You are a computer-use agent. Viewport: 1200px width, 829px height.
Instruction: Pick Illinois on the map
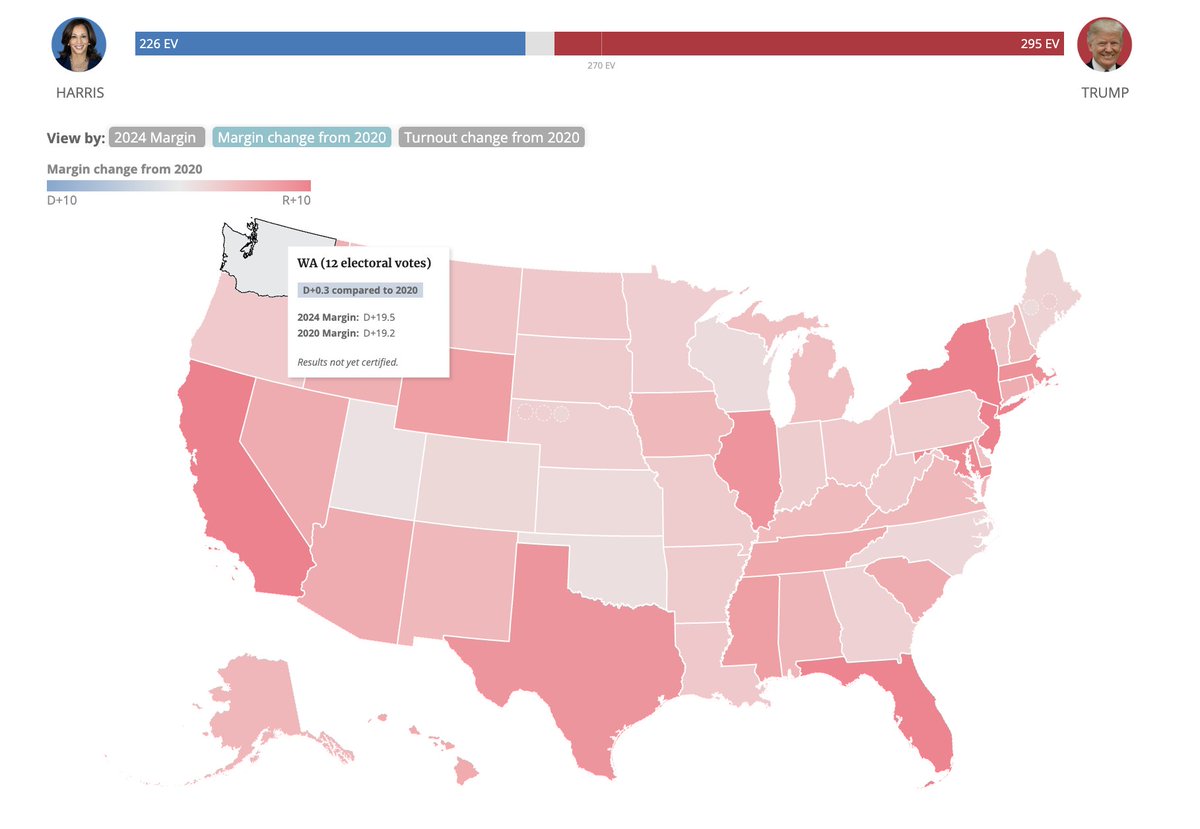(x=749, y=470)
